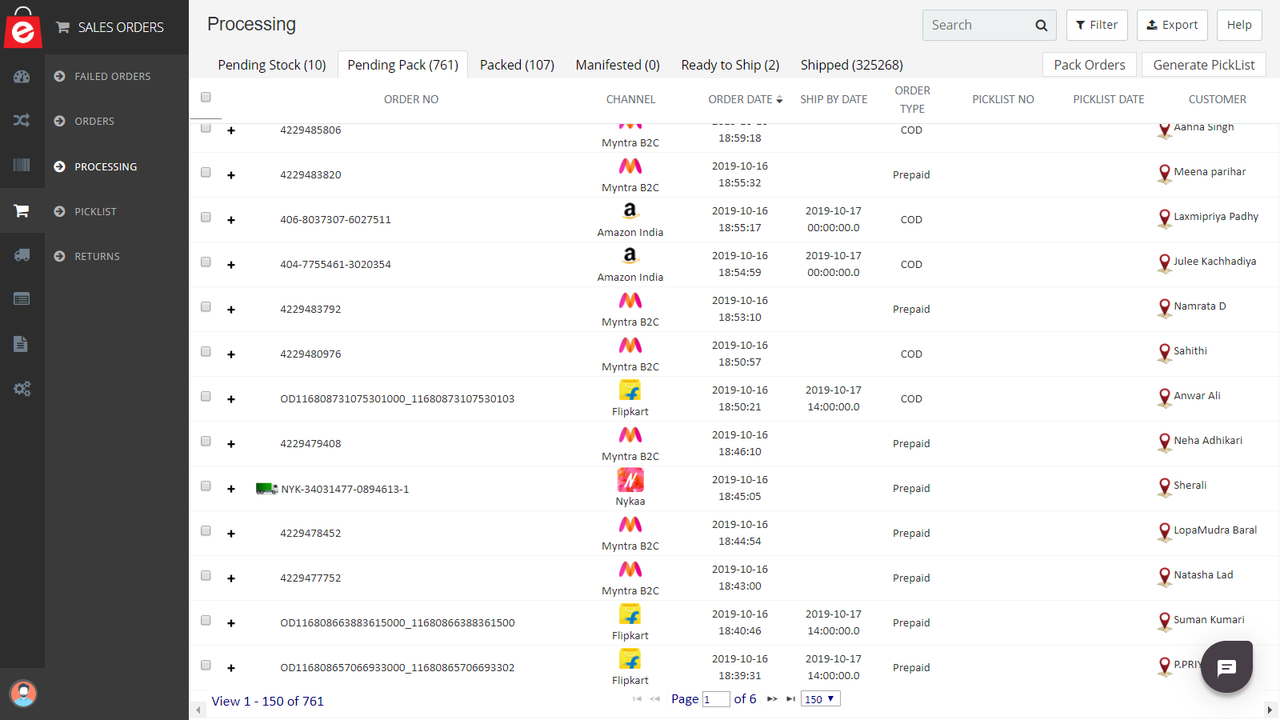The image size is (1280, 720).
Task: Select the truck shipping icon in sidebar
Action: click(22, 254)
